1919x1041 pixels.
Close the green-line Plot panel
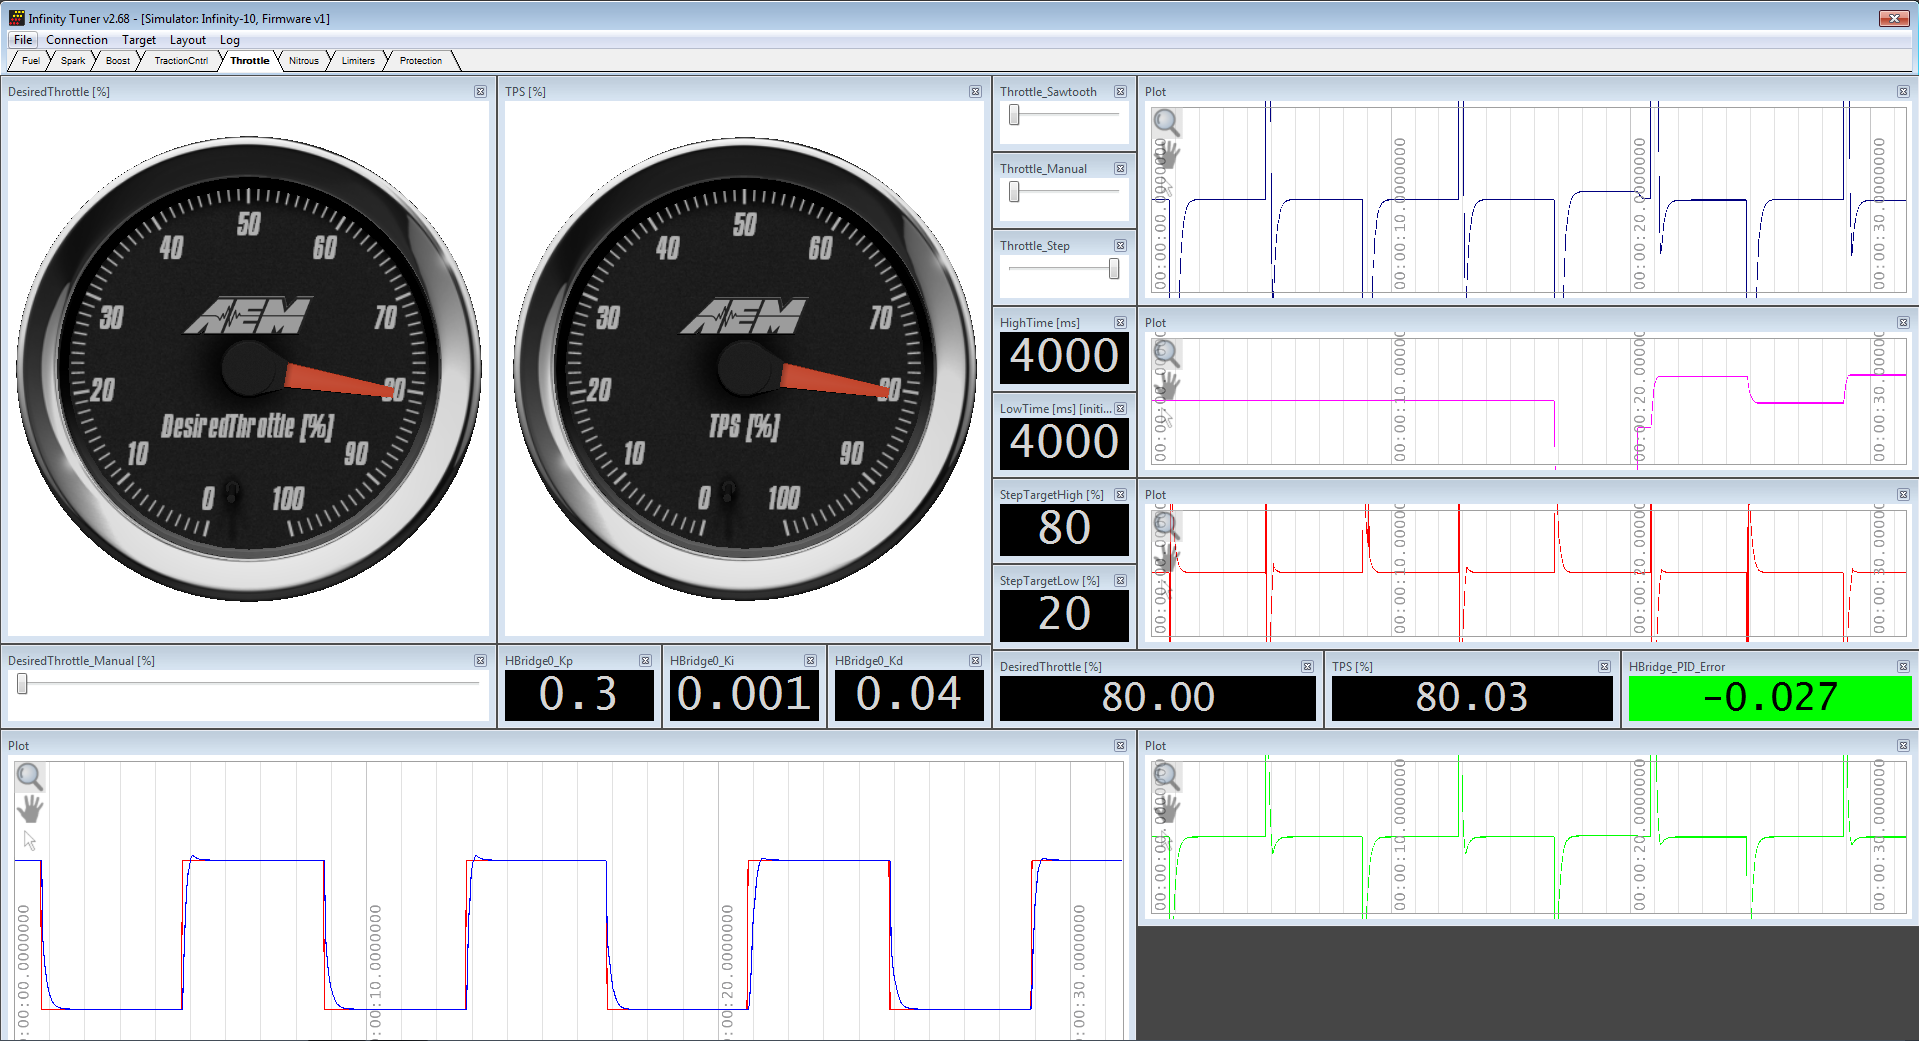click(1903, 745)
